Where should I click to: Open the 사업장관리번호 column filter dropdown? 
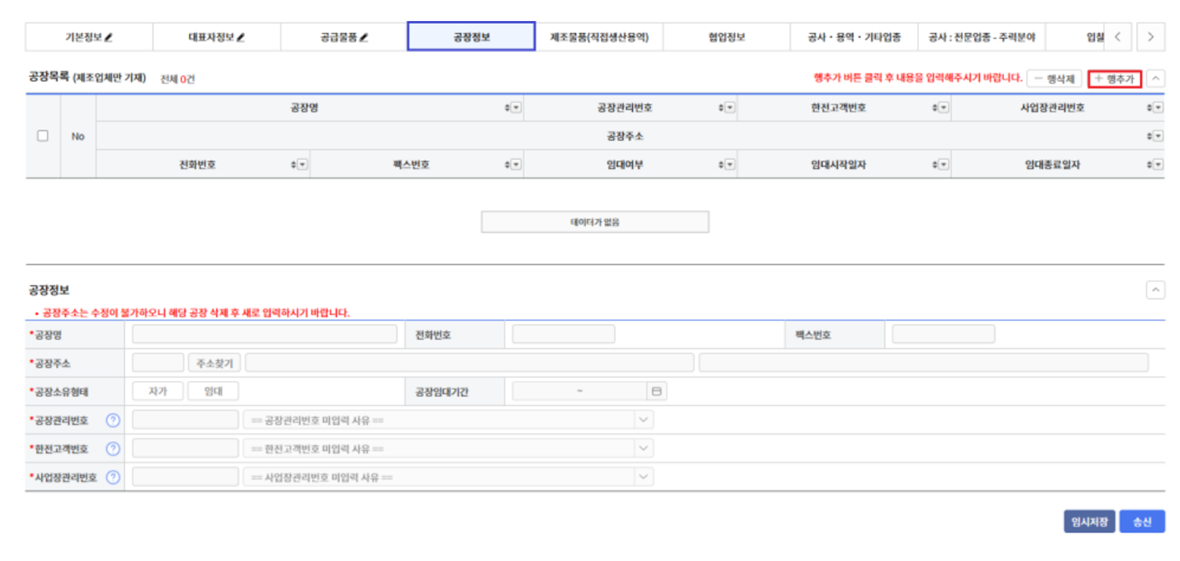(1158, 108)
